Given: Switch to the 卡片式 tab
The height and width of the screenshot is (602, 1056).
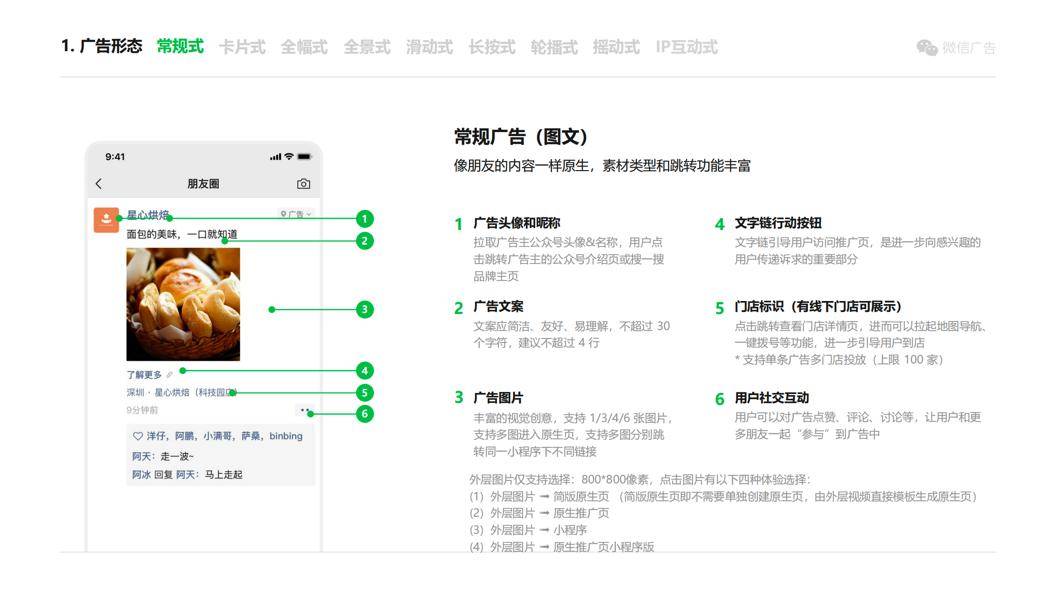Looking at the screenshot, I should click(242, 46).
